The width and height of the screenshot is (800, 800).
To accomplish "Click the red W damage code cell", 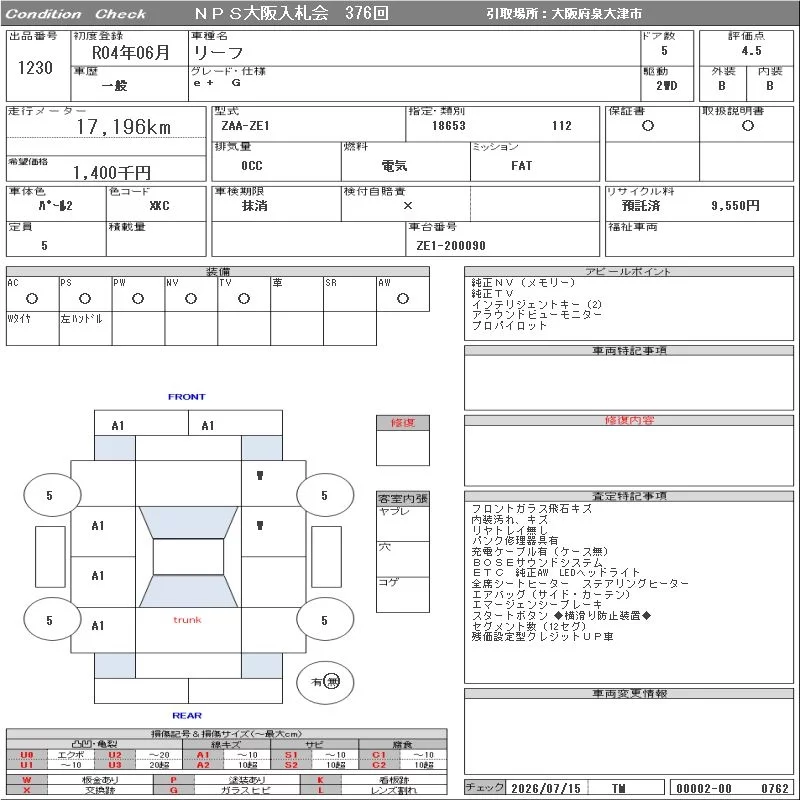I will [x=27, y=780].
